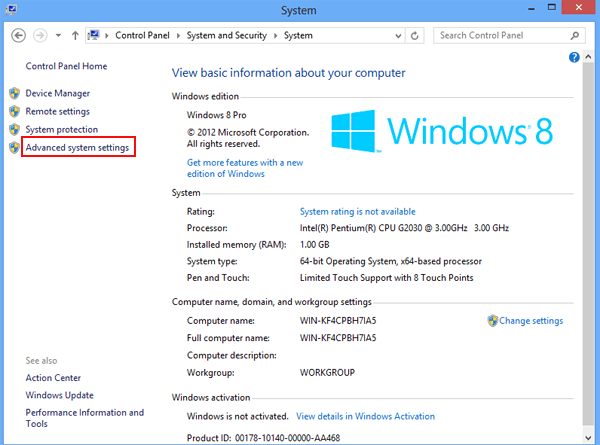The height and width of the screenshot is (445, 600).
Task: Open Device Manager
Action: [58, 93]
